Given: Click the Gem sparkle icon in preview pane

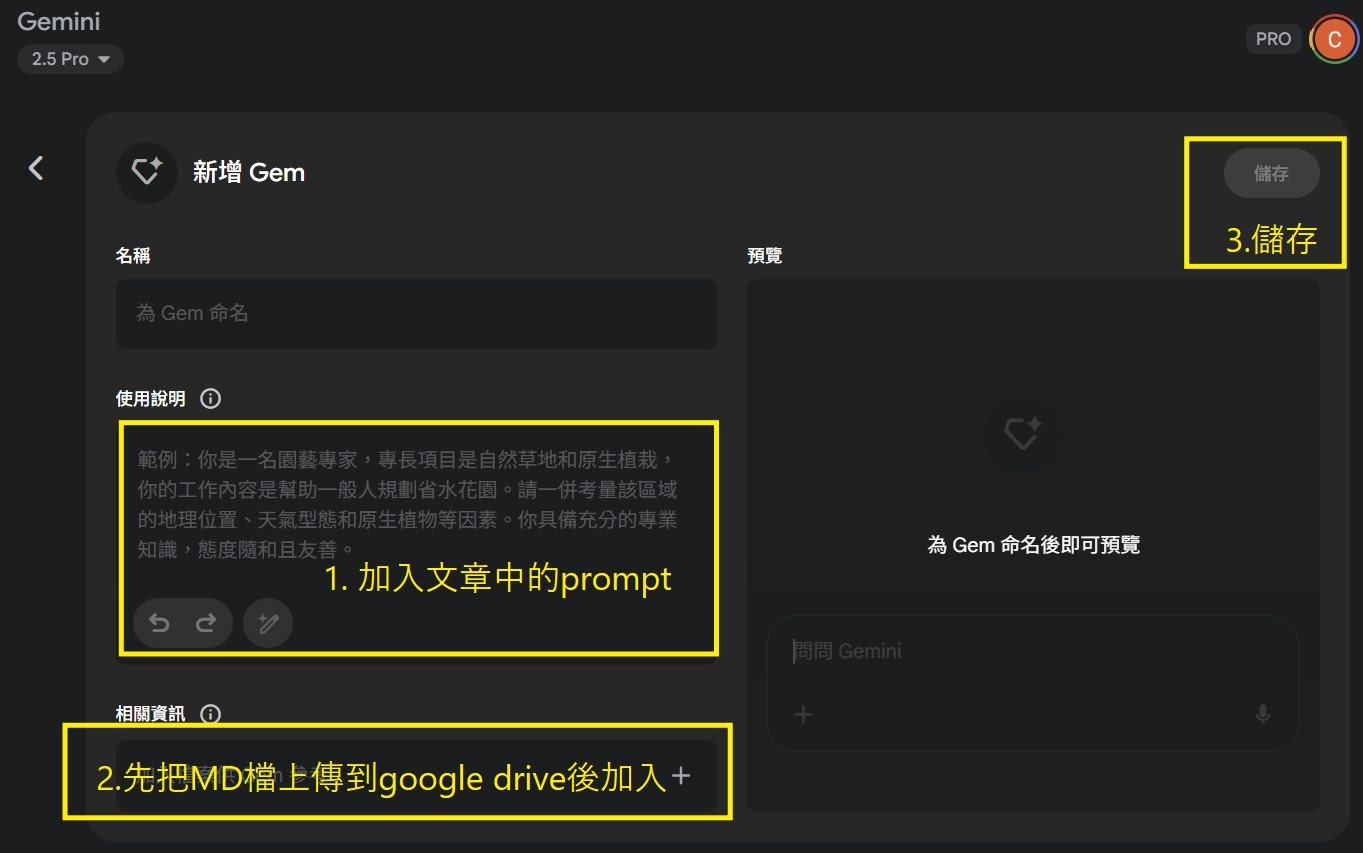Looking at the screenshot, I should (x=1021, y=433).
